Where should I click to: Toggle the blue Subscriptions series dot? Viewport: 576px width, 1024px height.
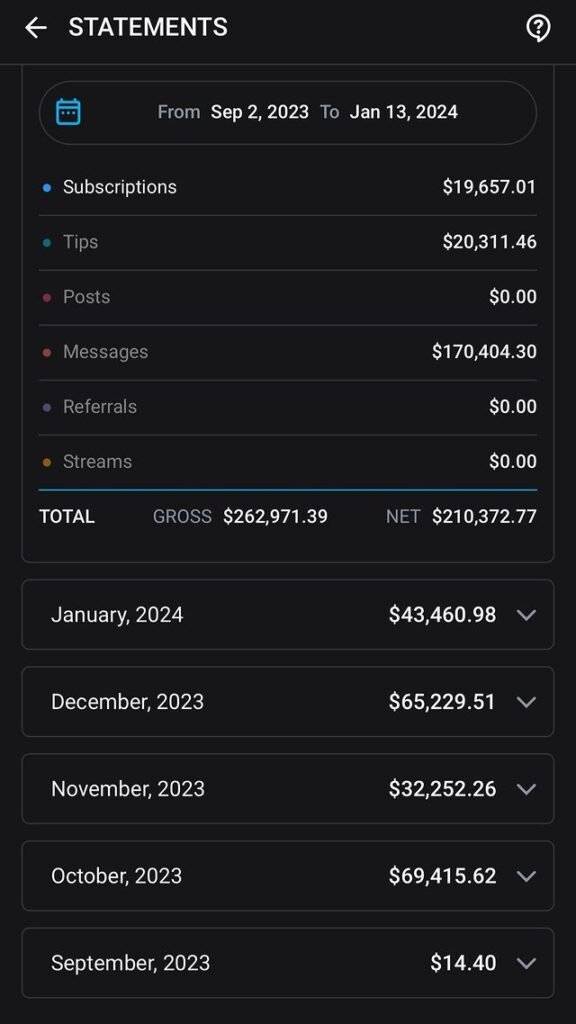pyautogui.click(x=46, y=188)
